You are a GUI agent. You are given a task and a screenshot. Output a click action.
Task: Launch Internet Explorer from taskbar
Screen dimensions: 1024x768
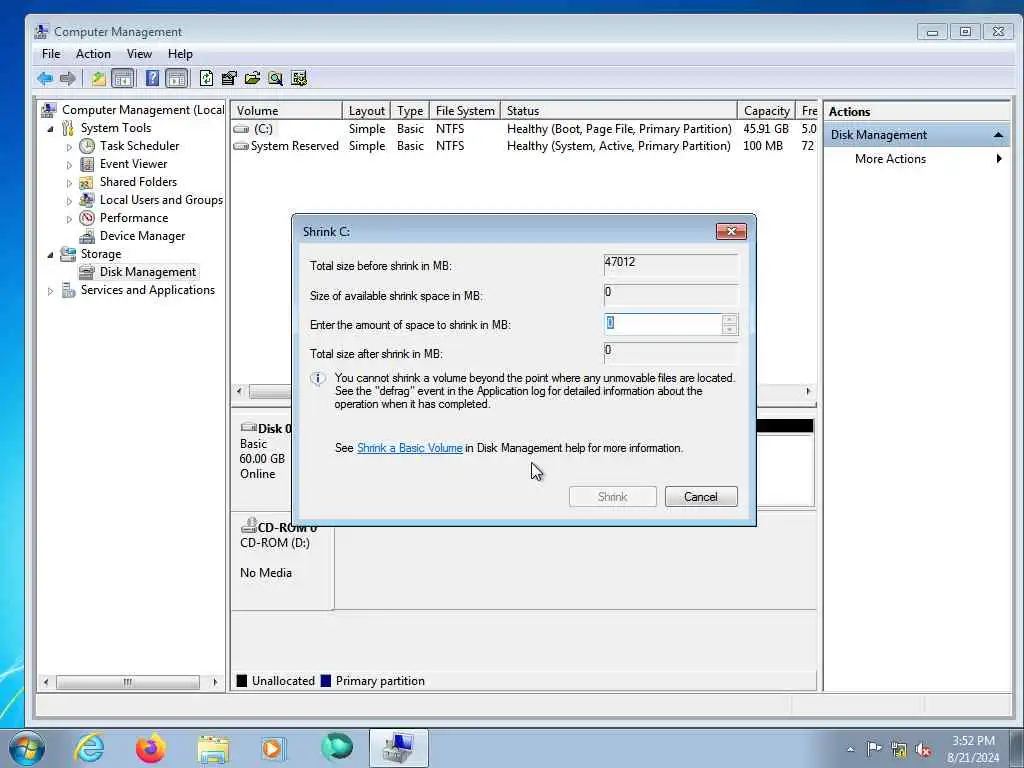89,748
